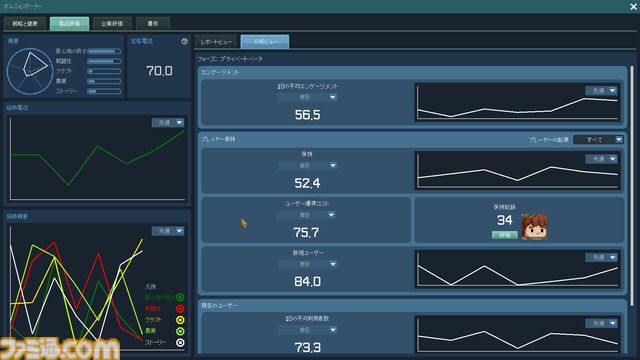Viewport: 640px width, 360px height.
Task: Click the small green button under 34
Action: 504,235
